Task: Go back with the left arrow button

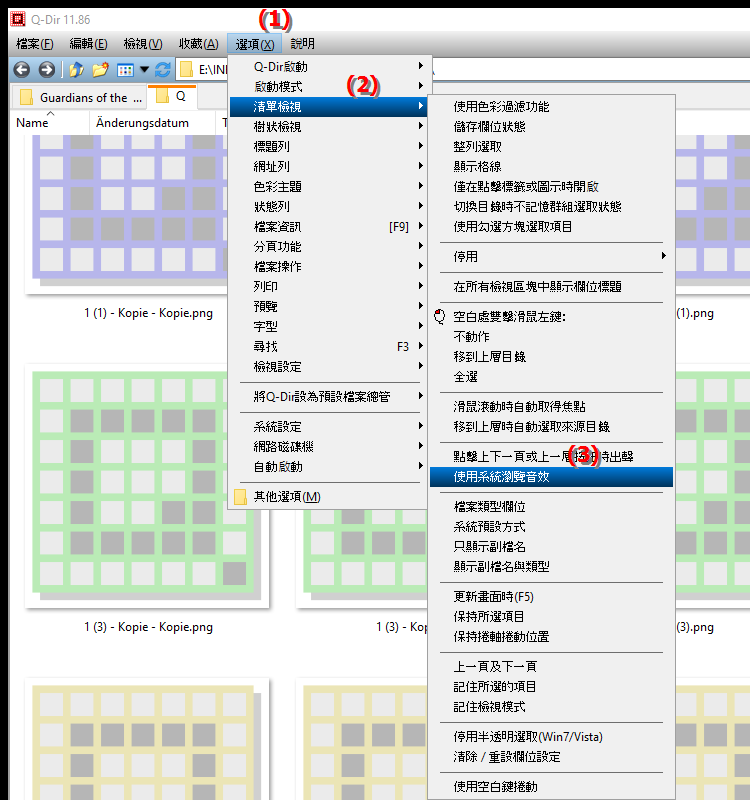Action: point(21,69)
